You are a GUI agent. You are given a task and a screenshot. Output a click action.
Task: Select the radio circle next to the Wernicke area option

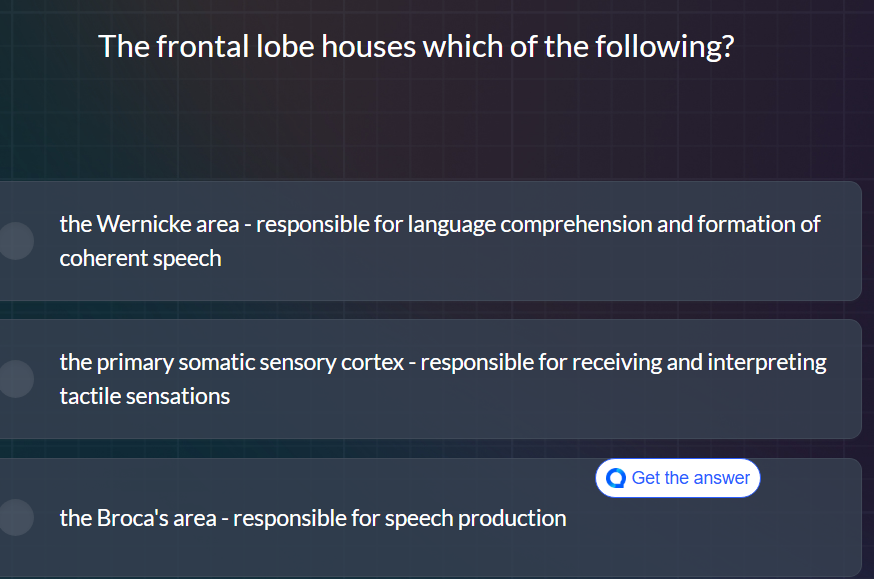click(x=16, y=241)
